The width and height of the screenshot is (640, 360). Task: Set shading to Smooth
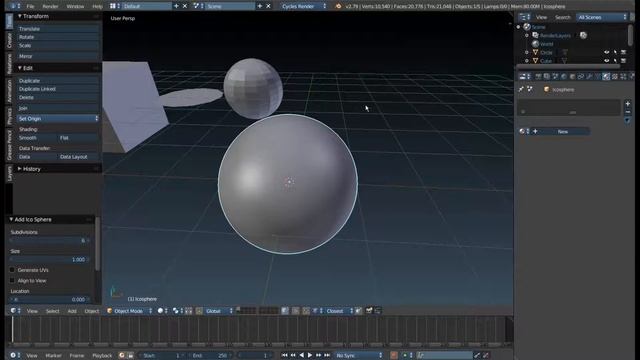point(37,138)
